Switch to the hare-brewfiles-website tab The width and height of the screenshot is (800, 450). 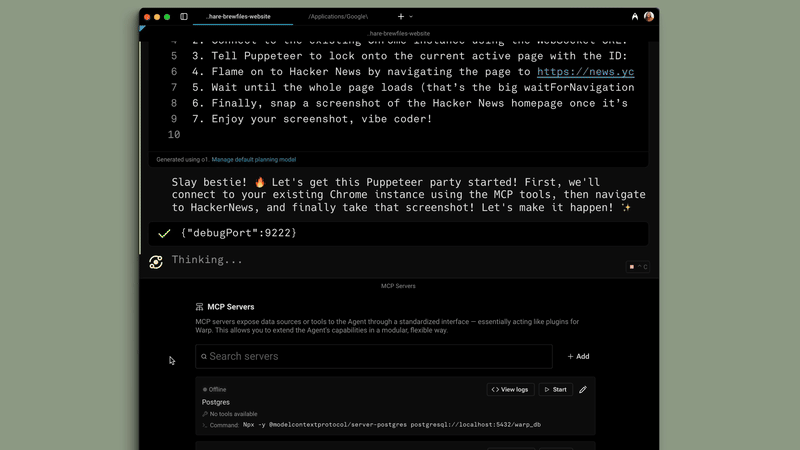[238, 17]
